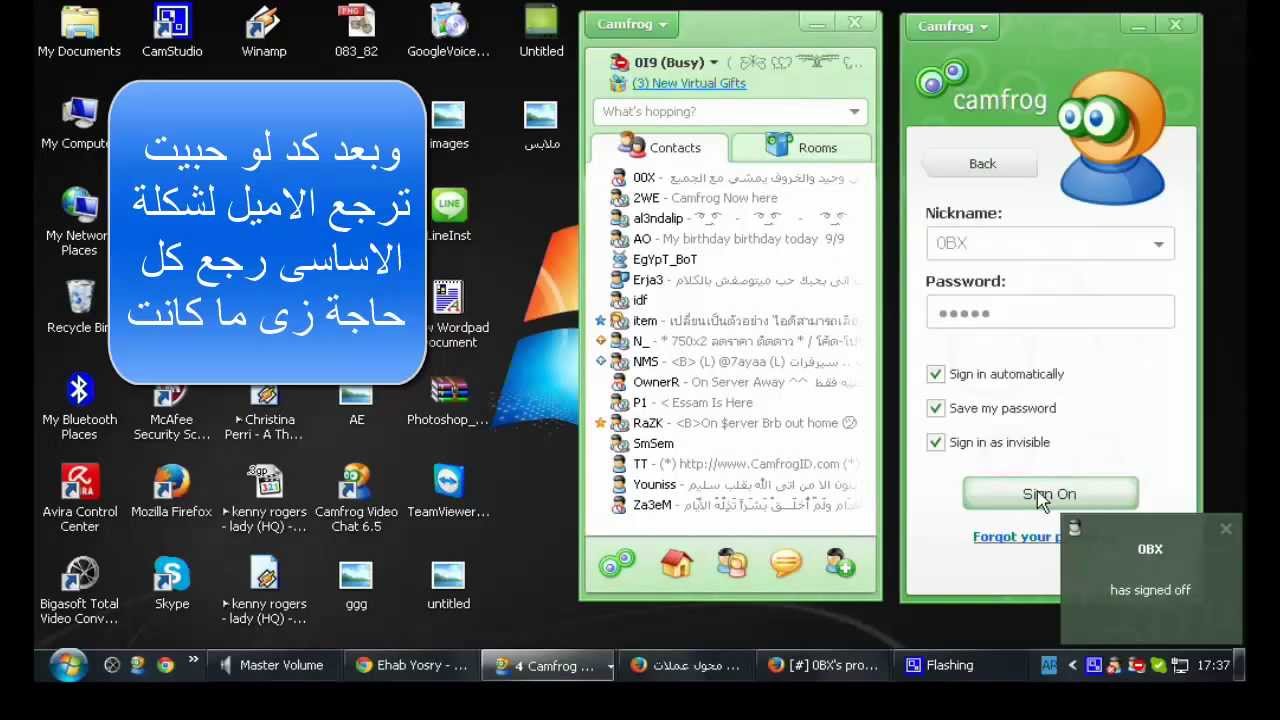Open Bigasoft Total Video Converter icon
Screen dimensions: 1280x720
79,590
